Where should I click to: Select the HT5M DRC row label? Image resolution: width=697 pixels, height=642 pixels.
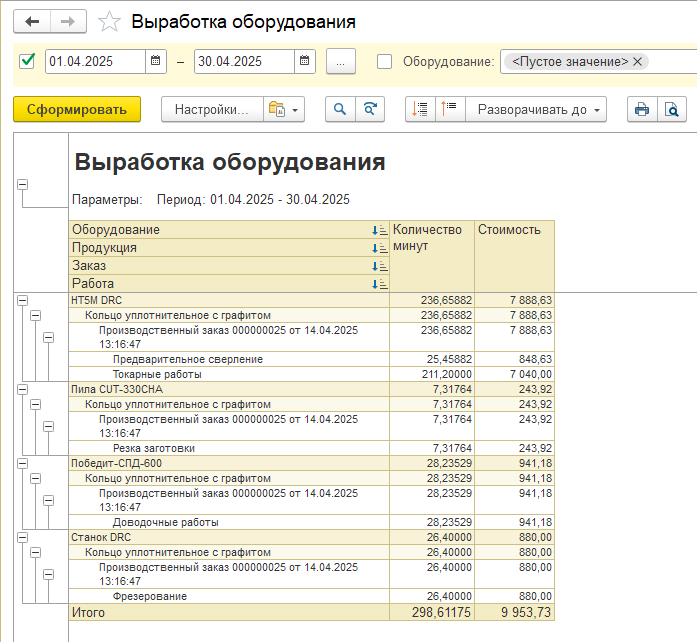click(x=96, y=301)
